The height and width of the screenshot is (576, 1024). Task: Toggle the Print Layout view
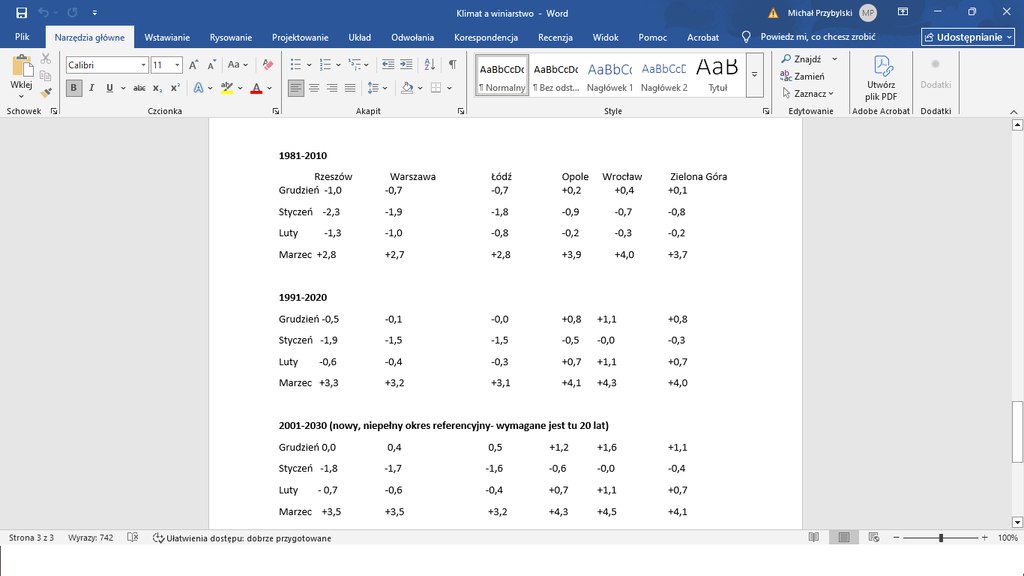pyautogui.click(x=844, y=537)
